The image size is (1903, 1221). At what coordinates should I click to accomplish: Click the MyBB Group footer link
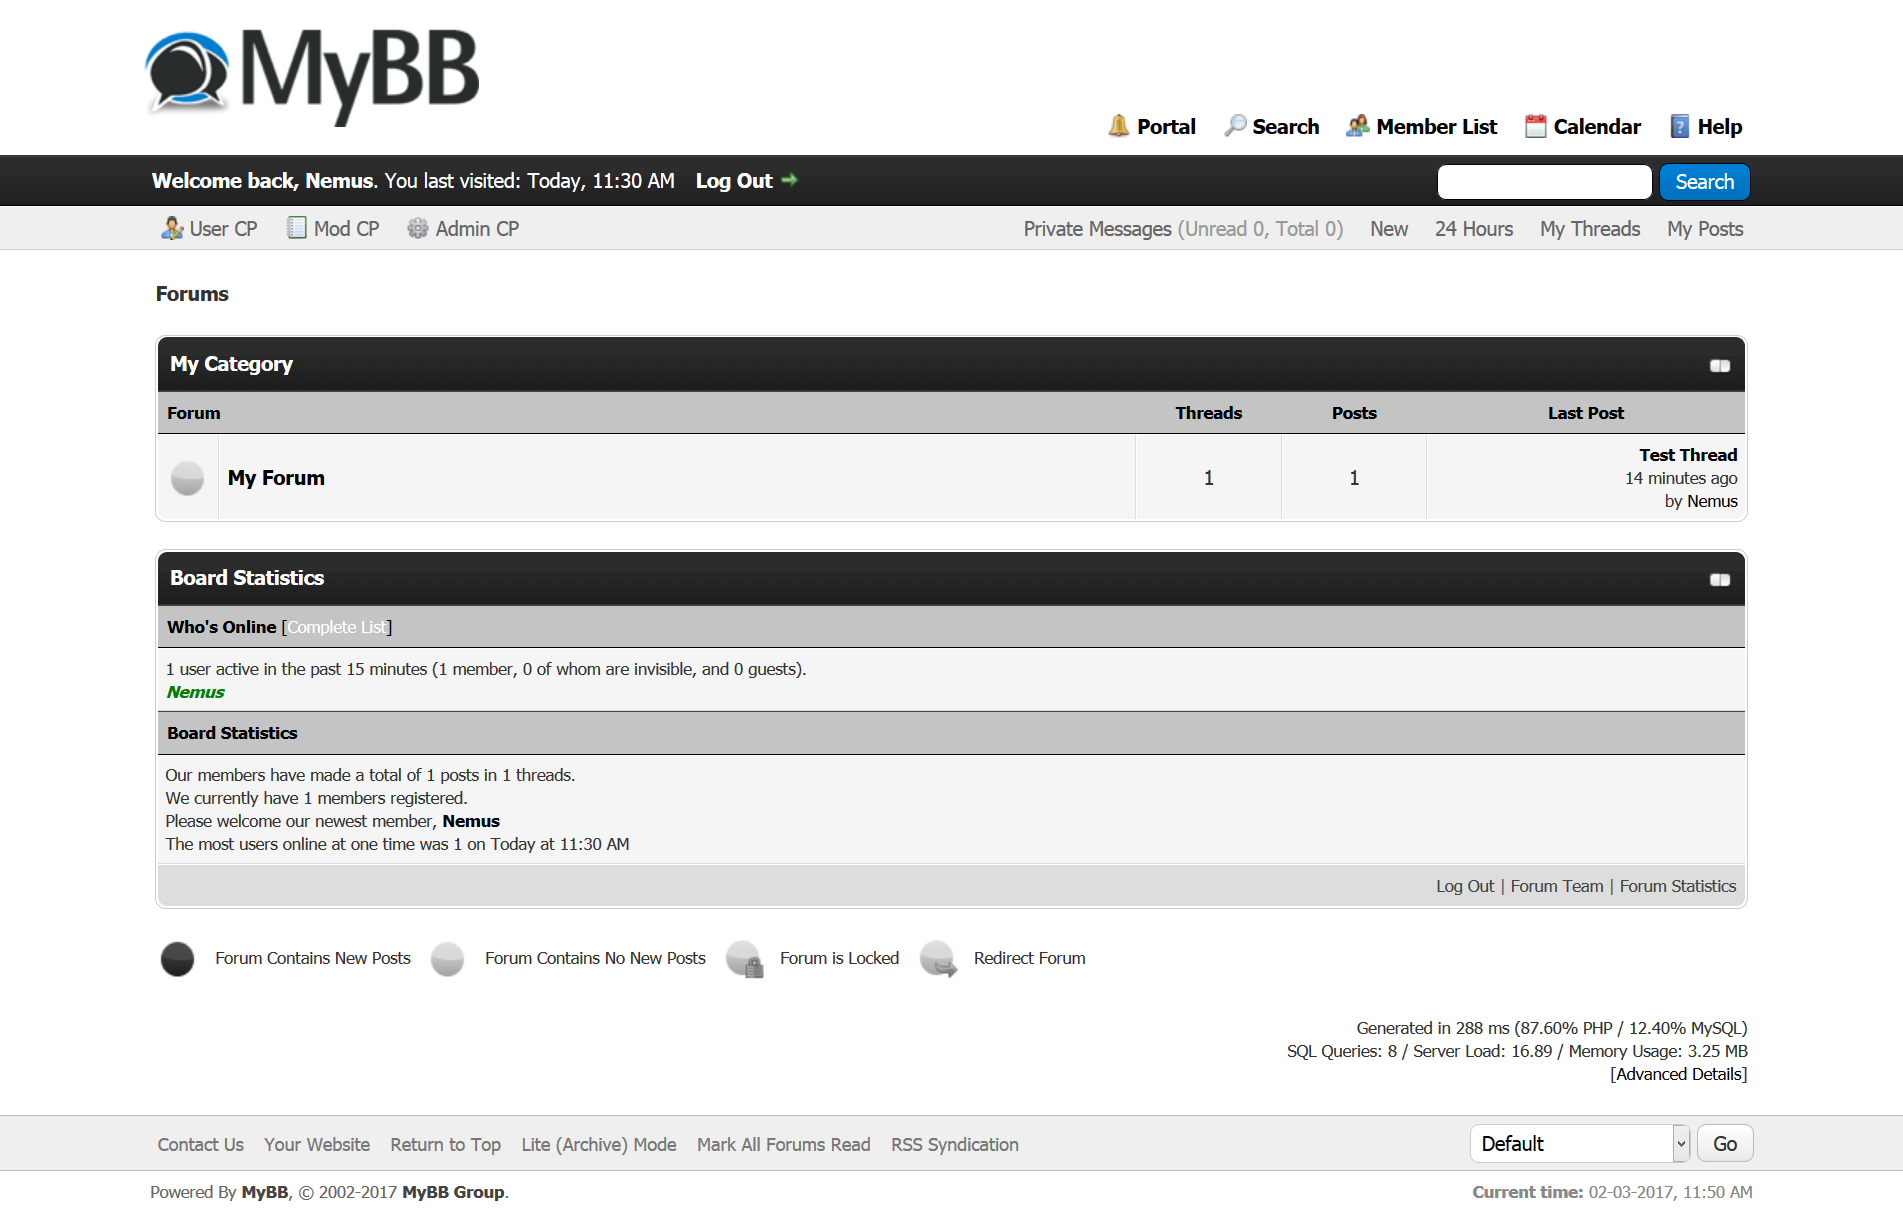(x=453, y=1191)
